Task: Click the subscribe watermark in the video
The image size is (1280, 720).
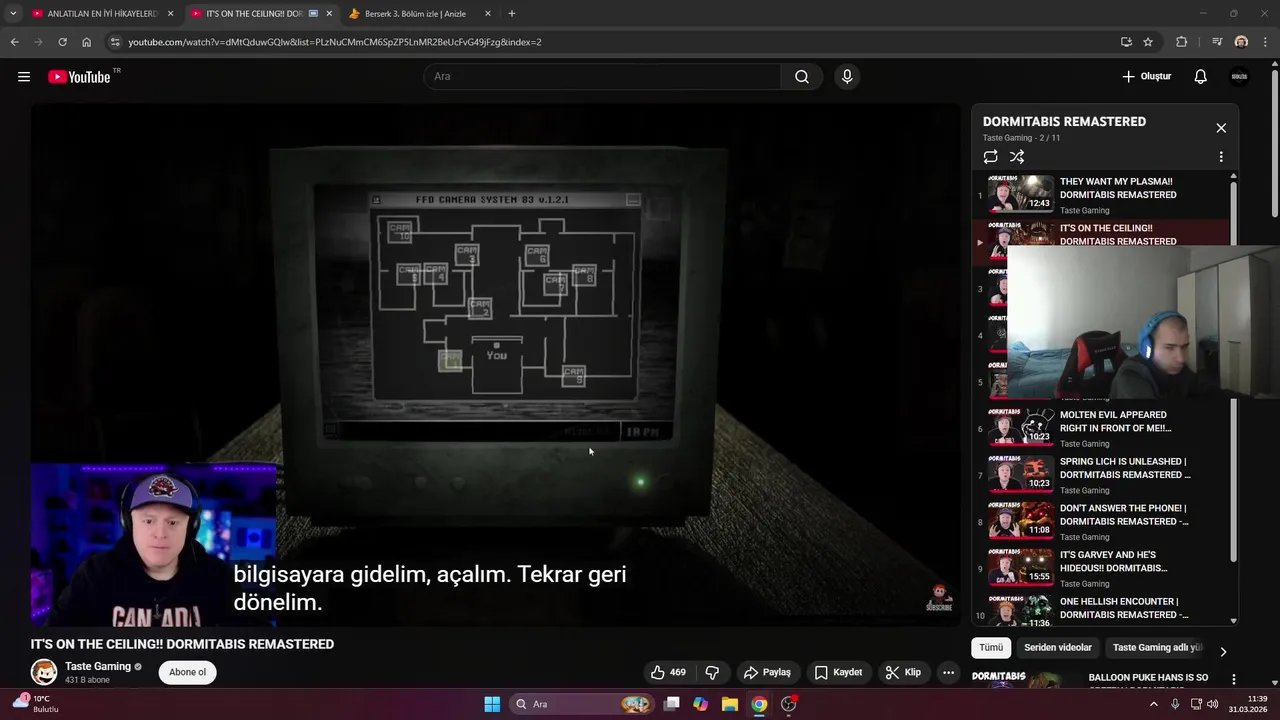Action: [939, 597]
